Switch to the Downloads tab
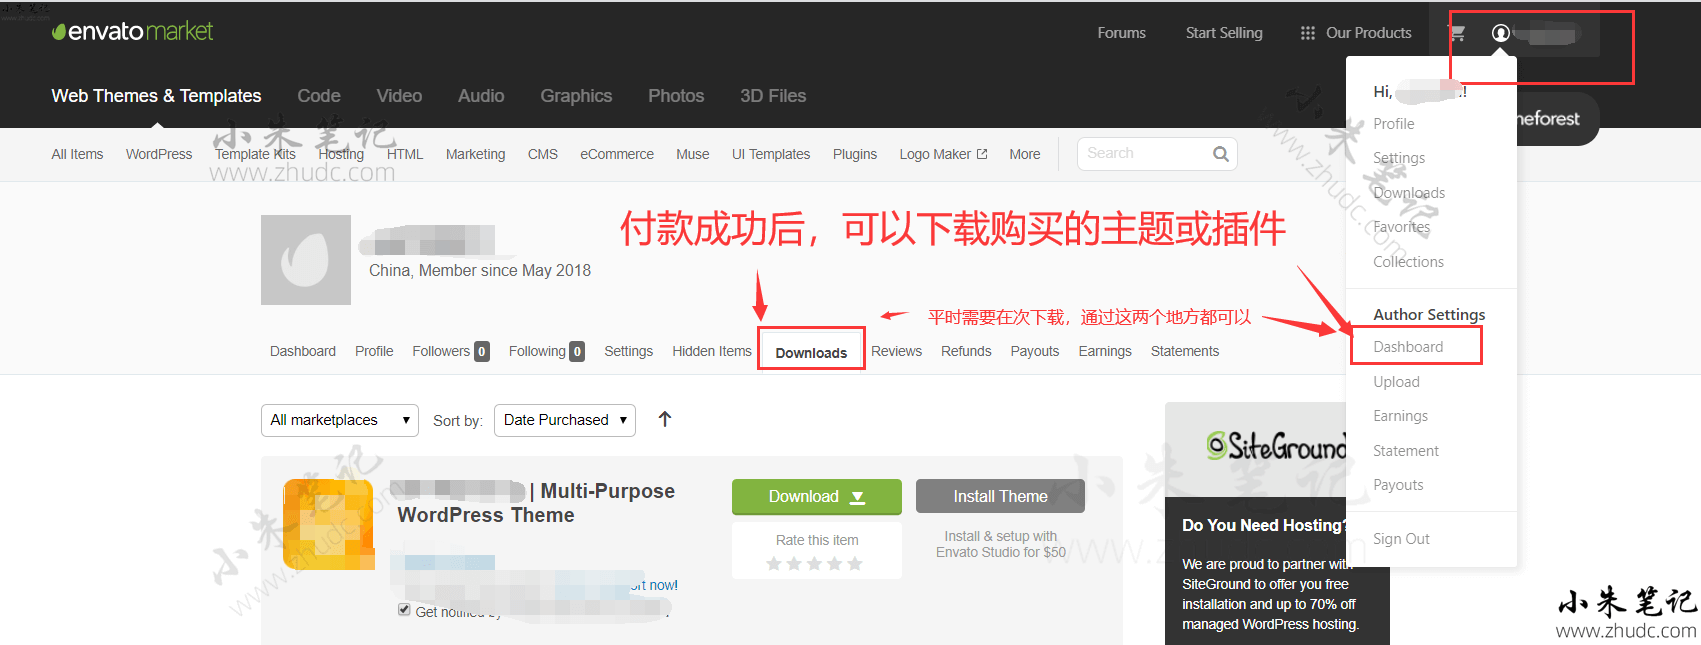Image resolution: width=1701 pixels, height=645 pixels. 811,352
